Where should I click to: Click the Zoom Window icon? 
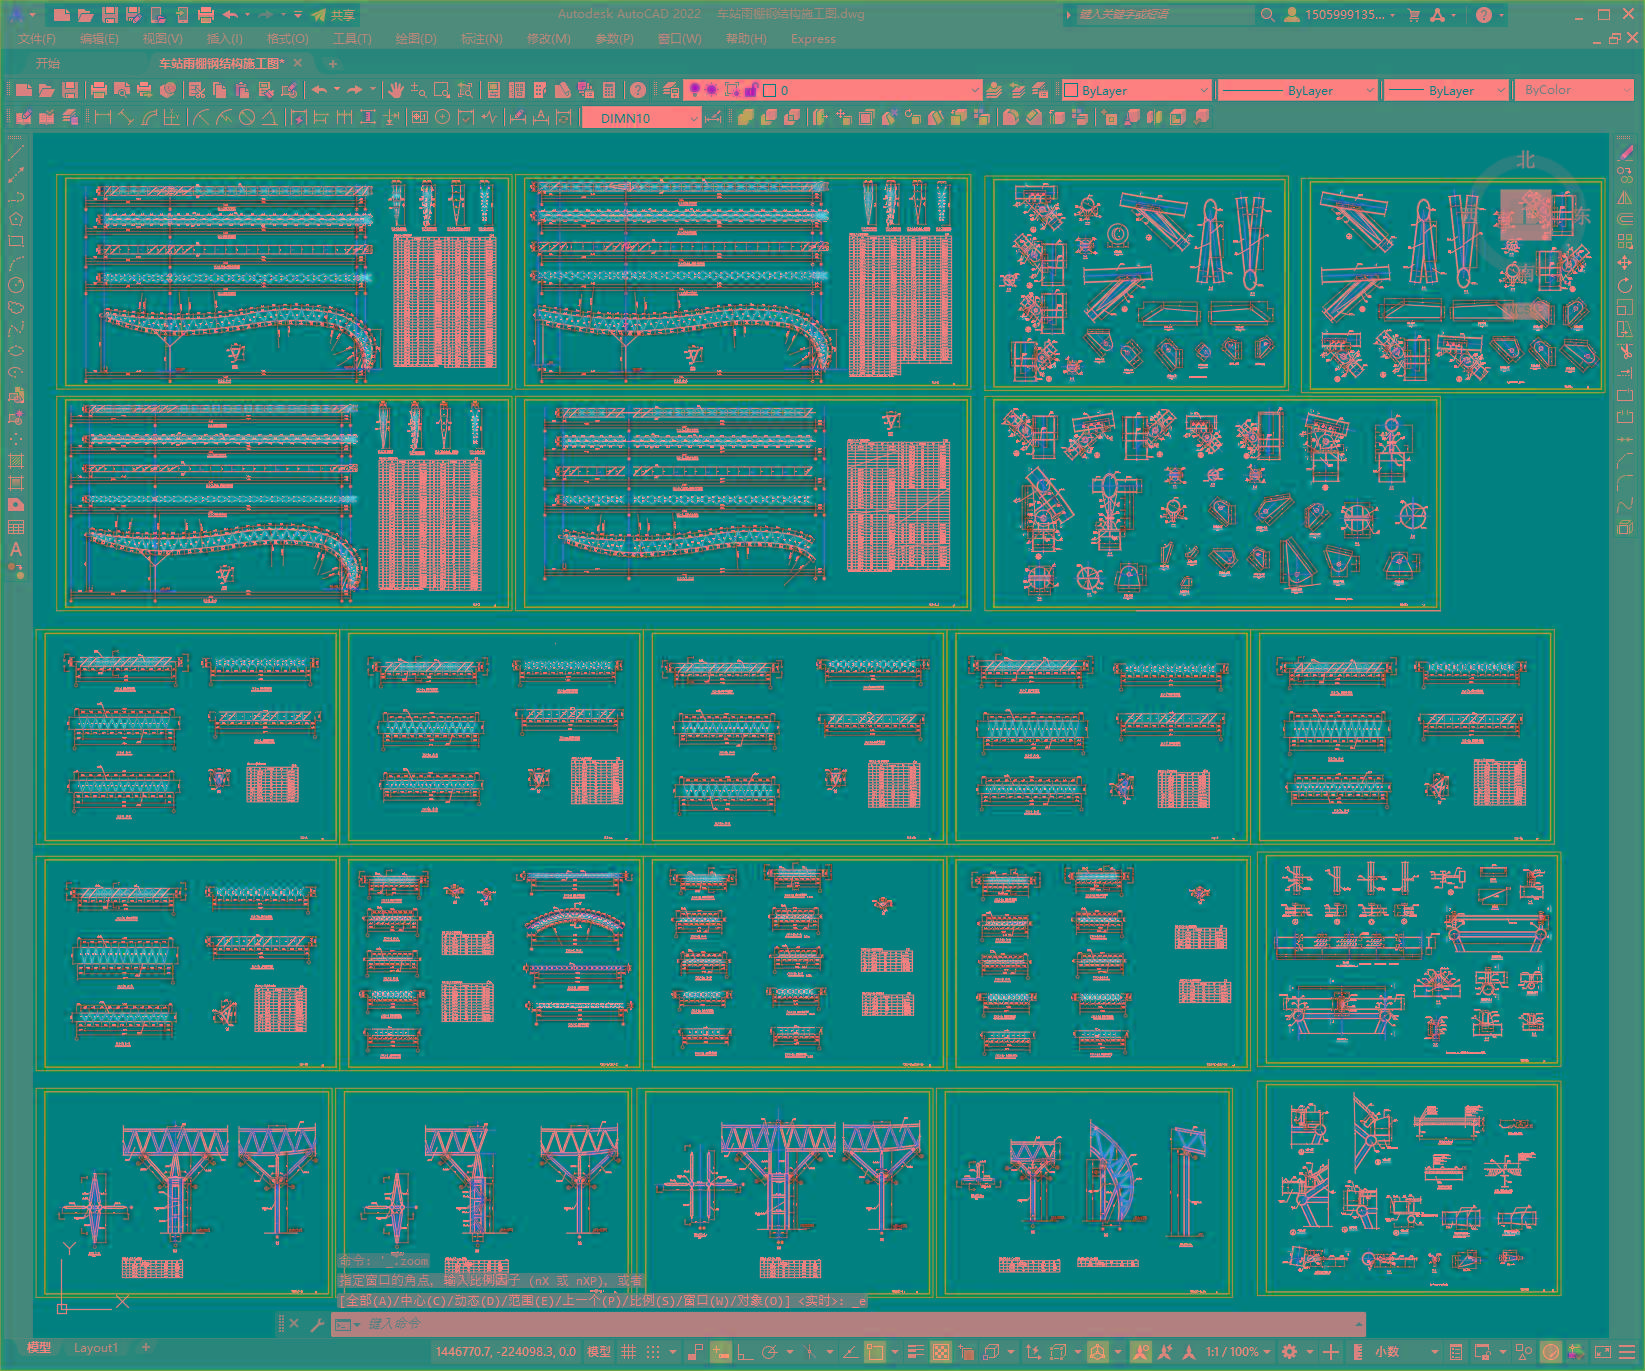point(442,90)
